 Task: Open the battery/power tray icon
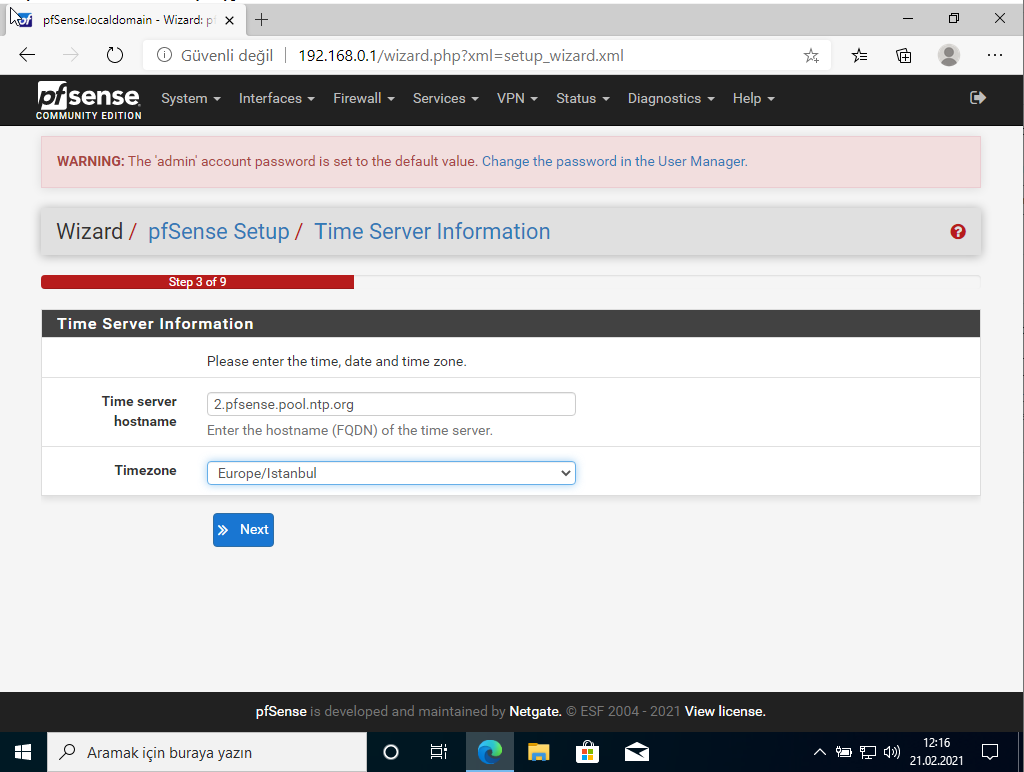(x=844, y=752)
